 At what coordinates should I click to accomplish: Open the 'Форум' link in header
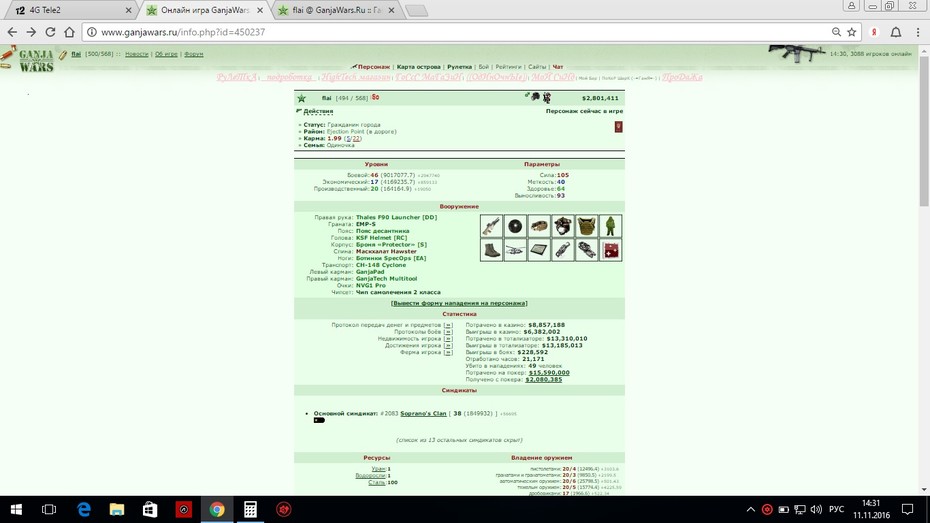coord(193,54)
